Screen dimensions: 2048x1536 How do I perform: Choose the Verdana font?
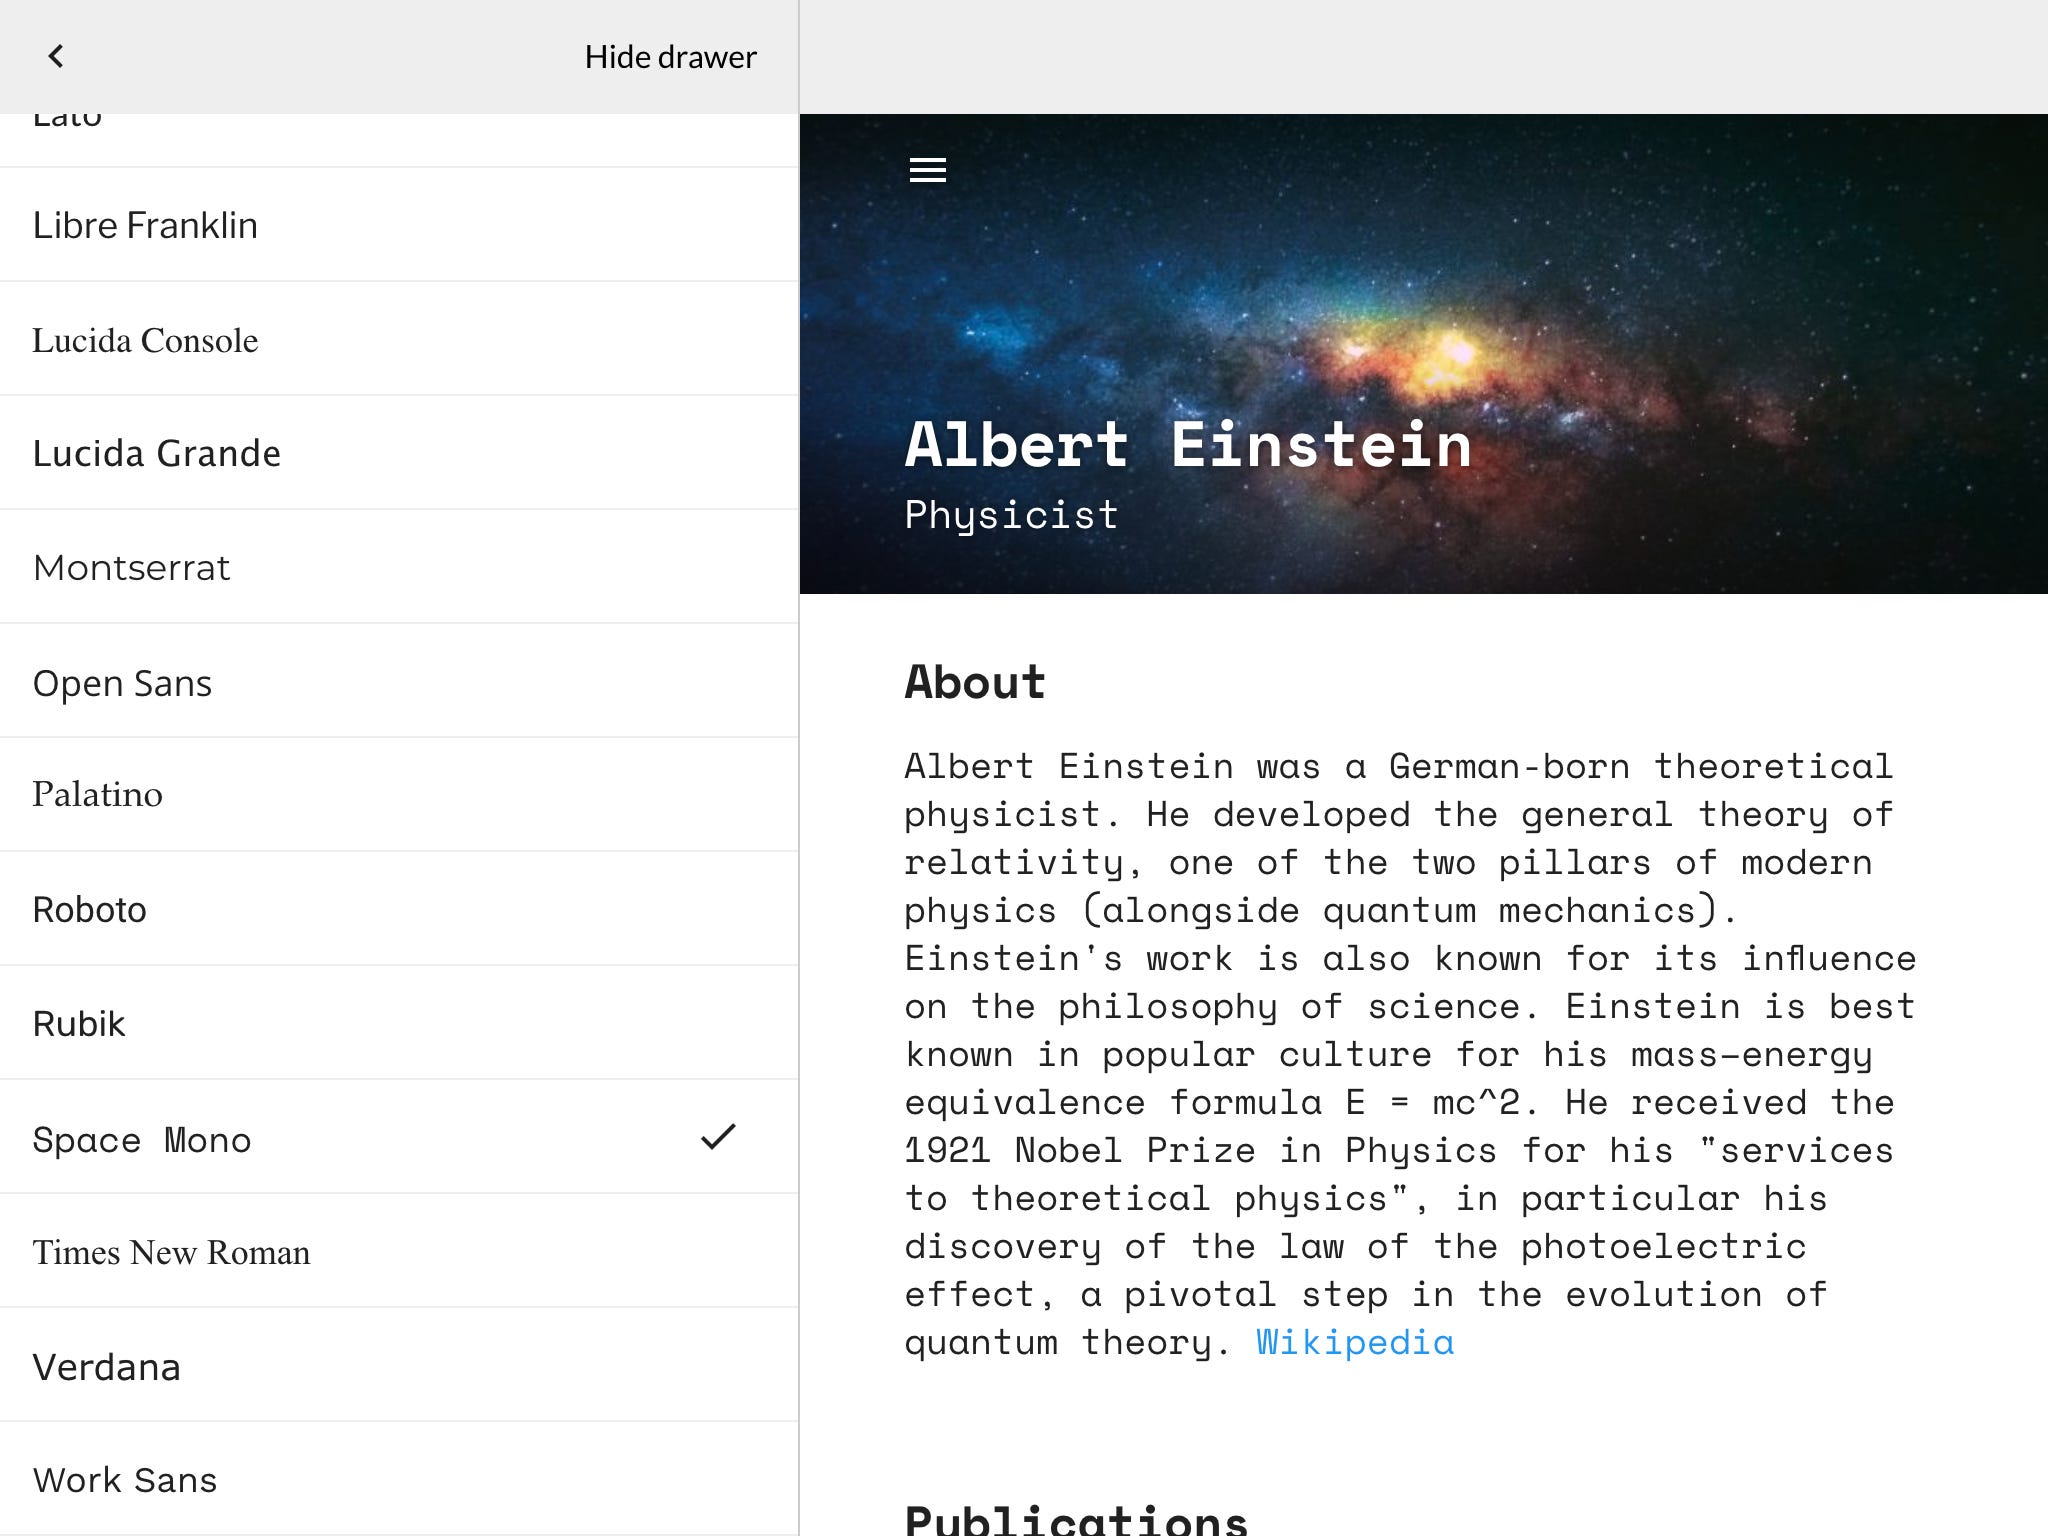click(106, 1367)
